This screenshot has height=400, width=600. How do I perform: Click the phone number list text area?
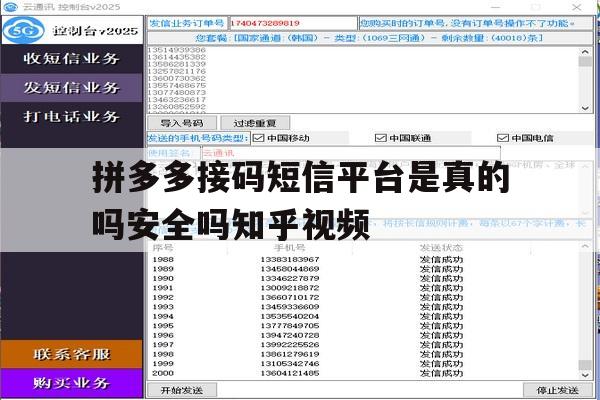pyautogui.click(x=364, y=80)
